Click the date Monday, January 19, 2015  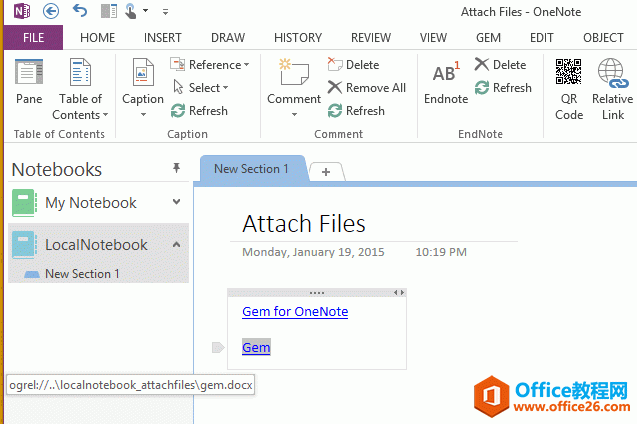[x=313, y=252]
